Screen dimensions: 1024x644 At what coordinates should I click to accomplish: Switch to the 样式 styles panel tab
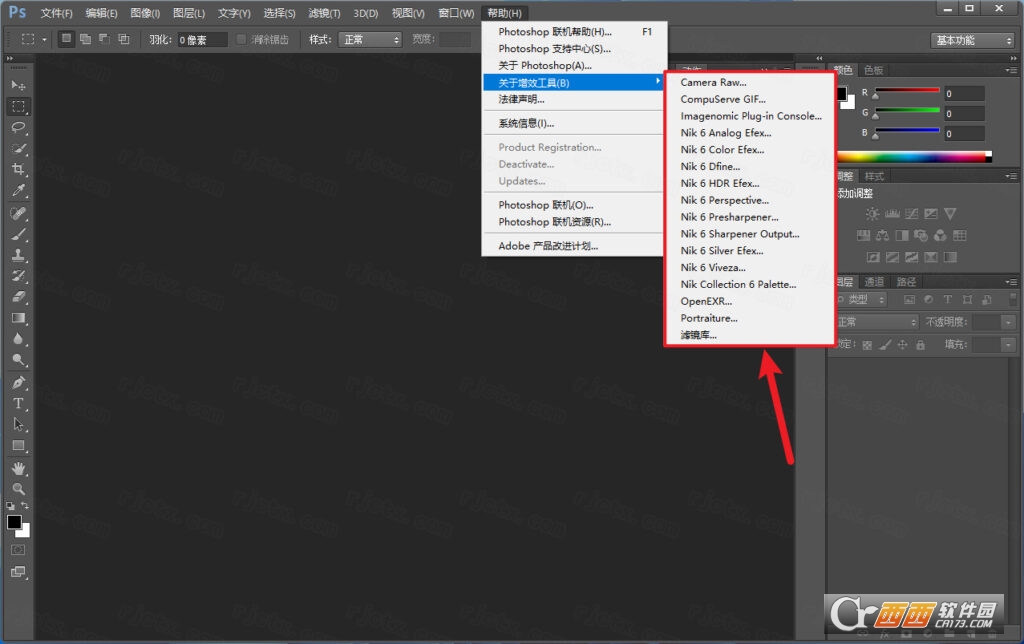point(874,176)
